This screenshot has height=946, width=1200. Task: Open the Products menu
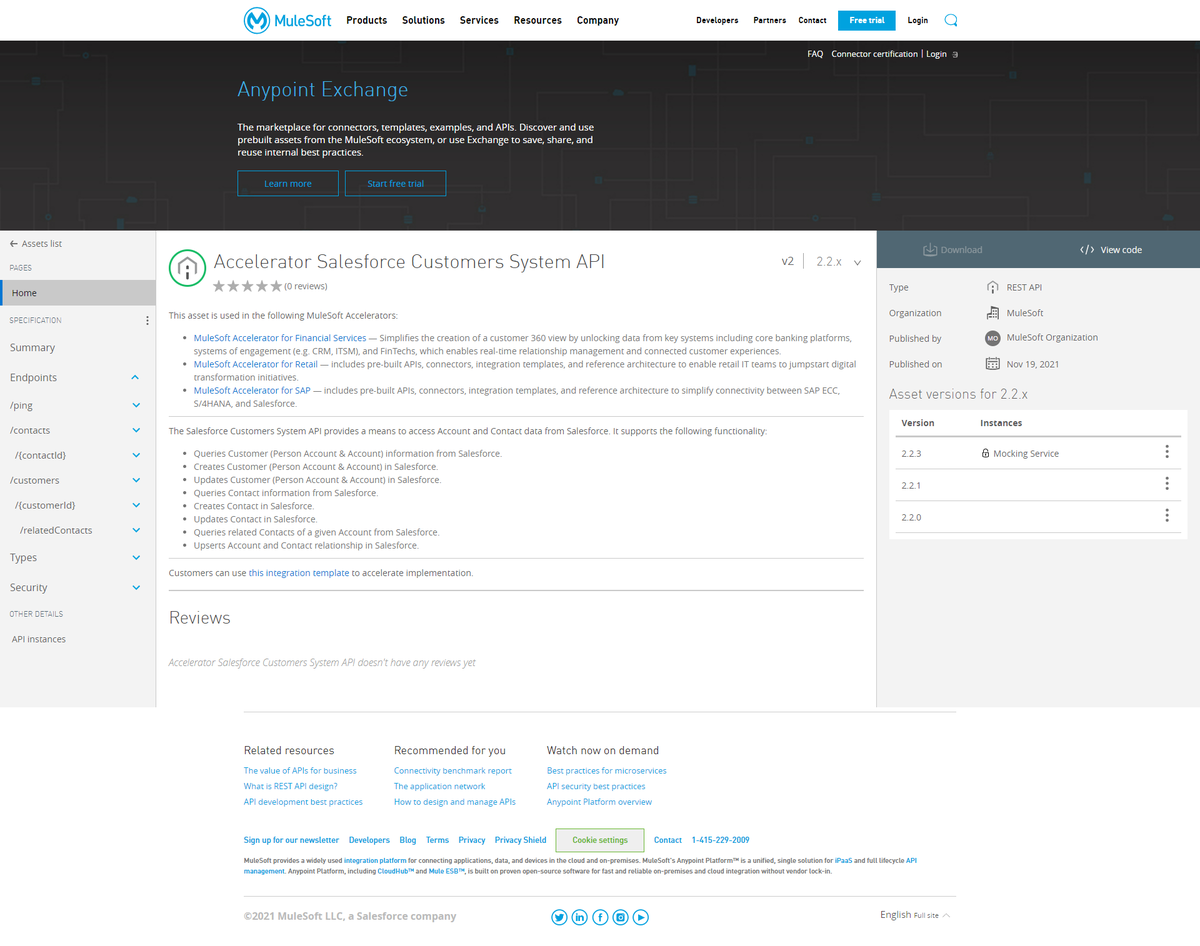366,20
